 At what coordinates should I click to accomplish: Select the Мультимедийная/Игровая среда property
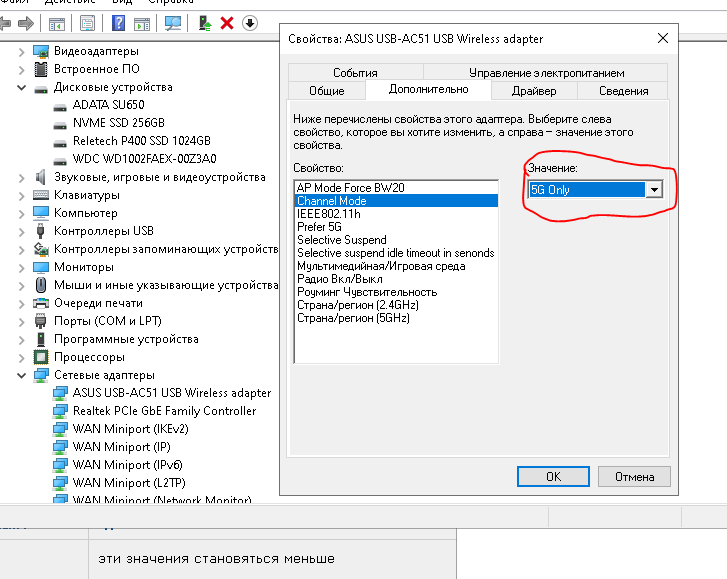[396, 266]
